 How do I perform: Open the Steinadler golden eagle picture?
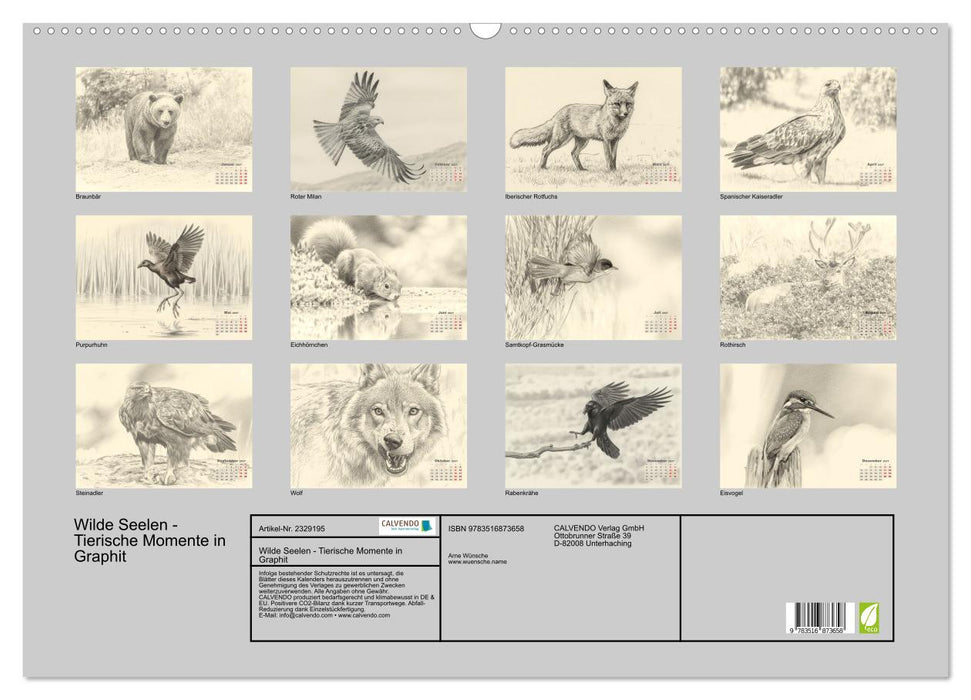tap(163, 426)
